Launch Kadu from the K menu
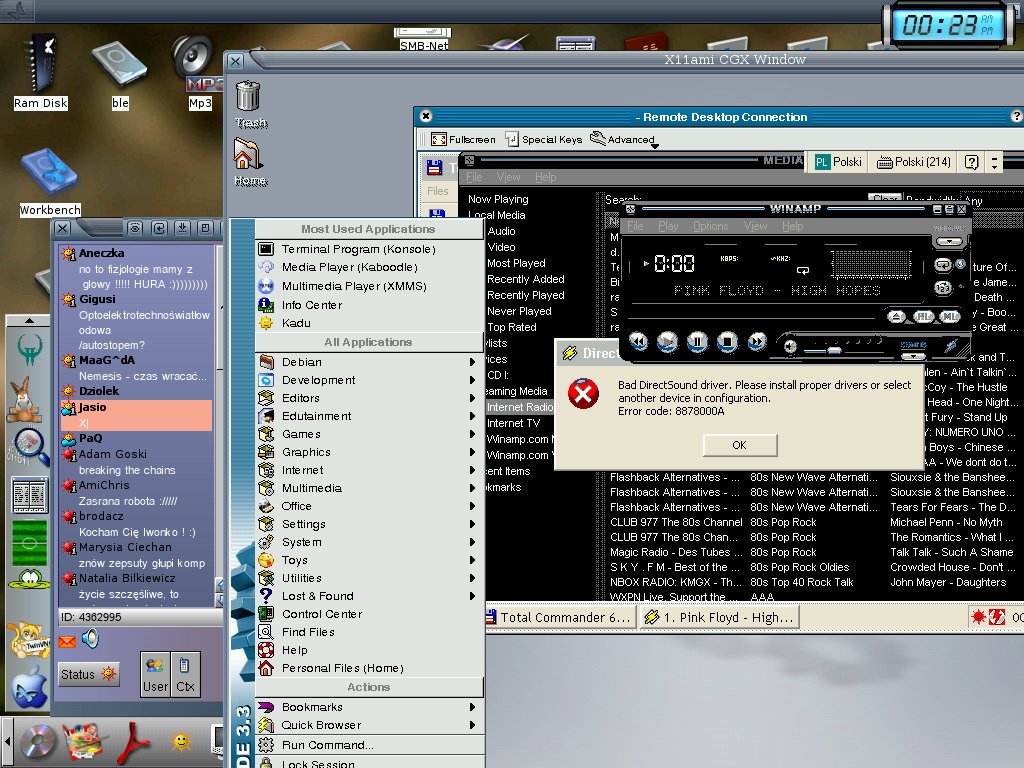 tap(369, 323)
